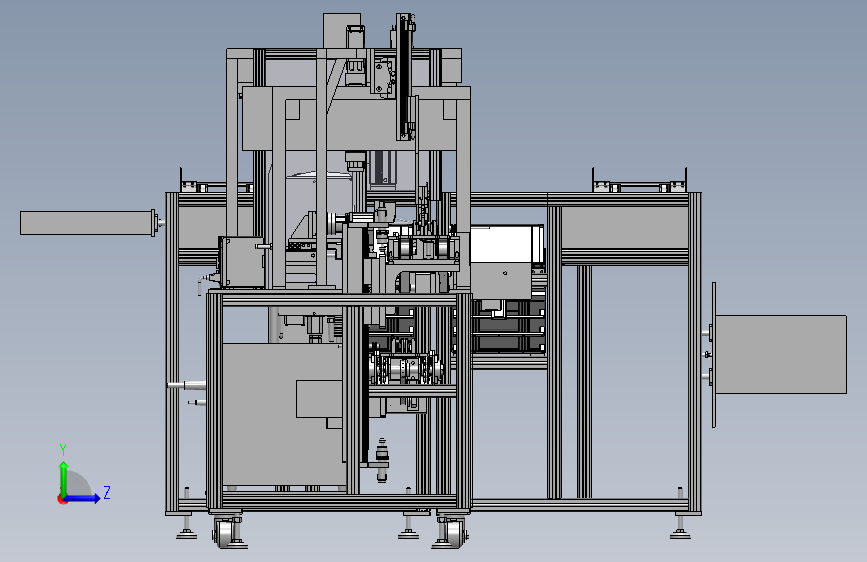867x562 pixels.
Task: Select the horizontal cylinder protruding on the left
Action: [87, 223]
